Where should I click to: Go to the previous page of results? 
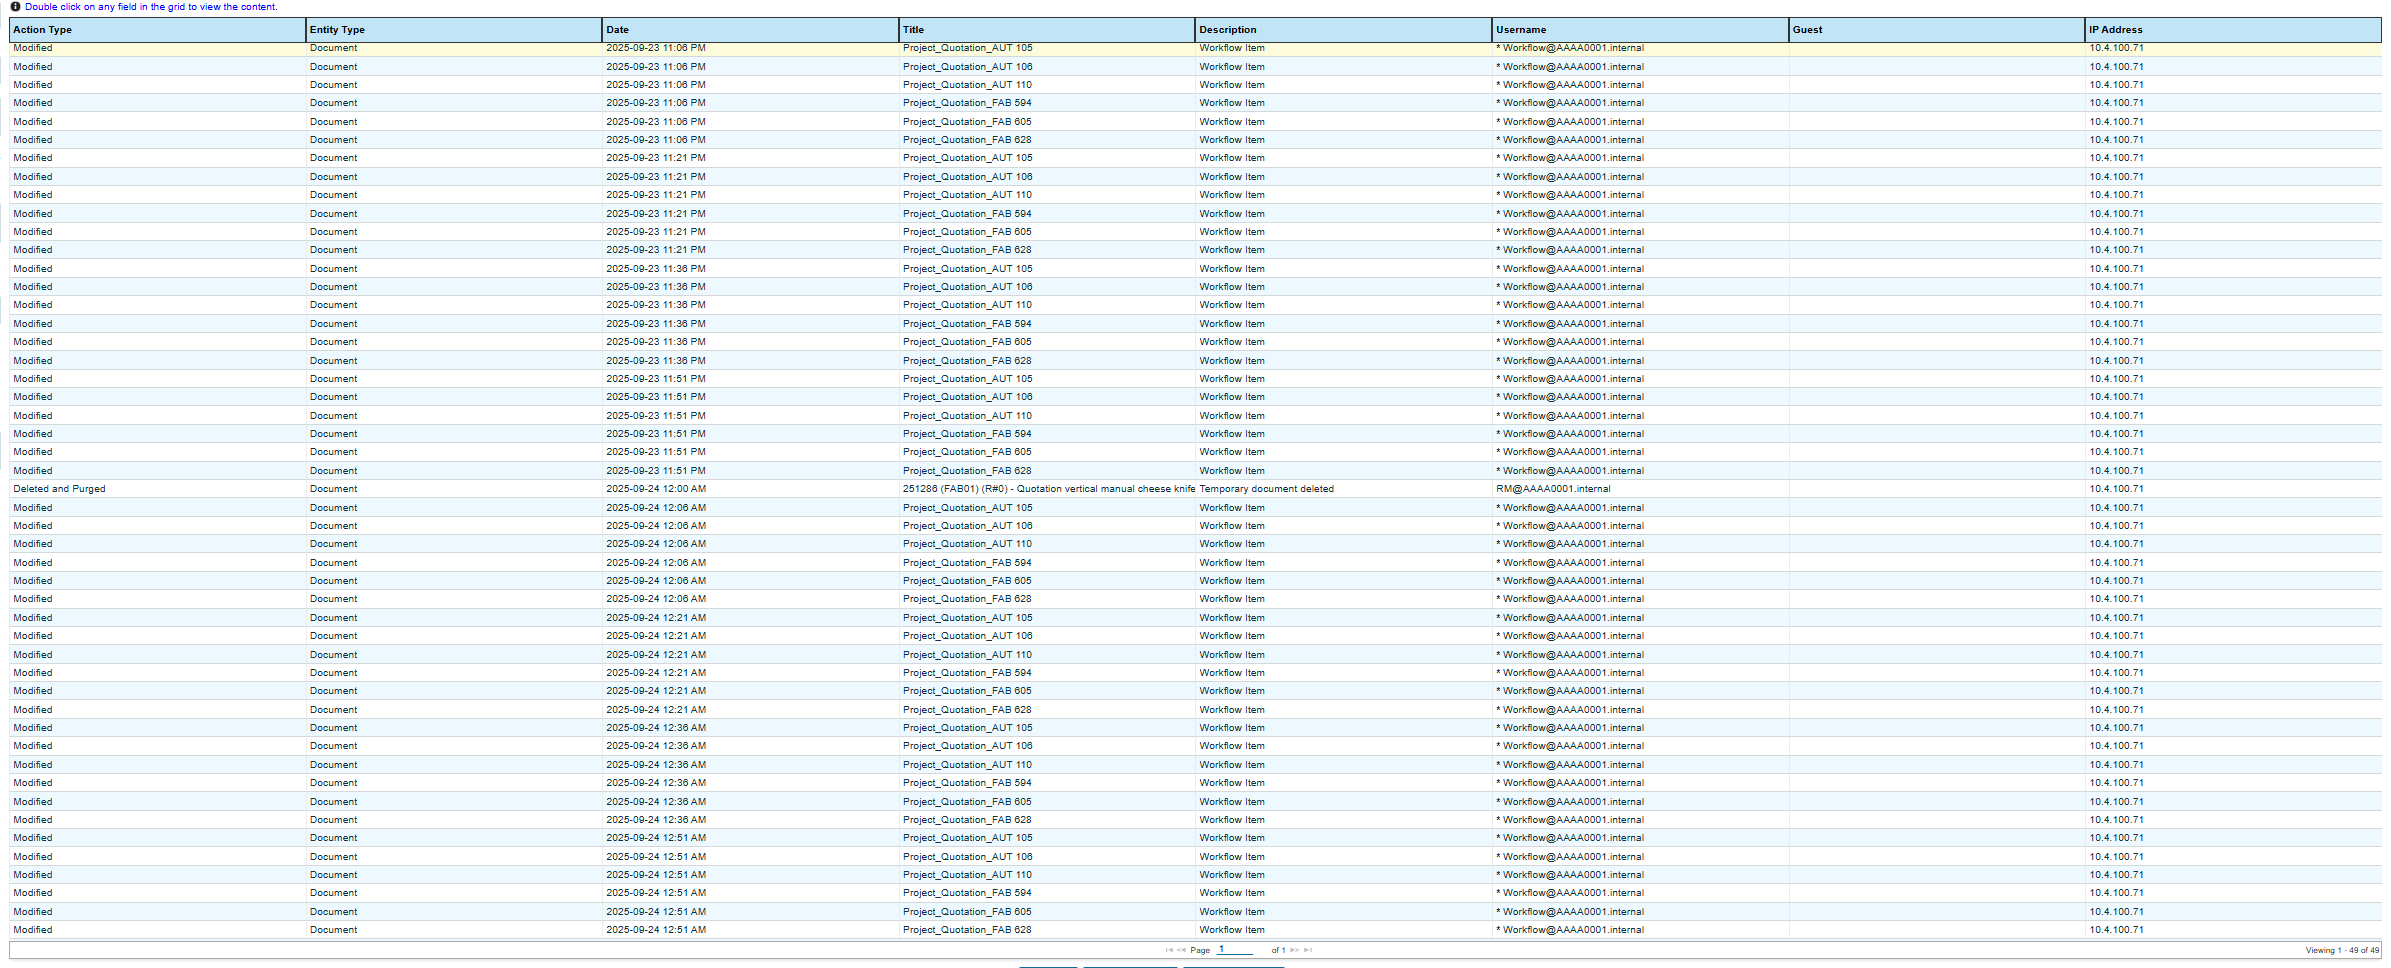[1182, 950]
